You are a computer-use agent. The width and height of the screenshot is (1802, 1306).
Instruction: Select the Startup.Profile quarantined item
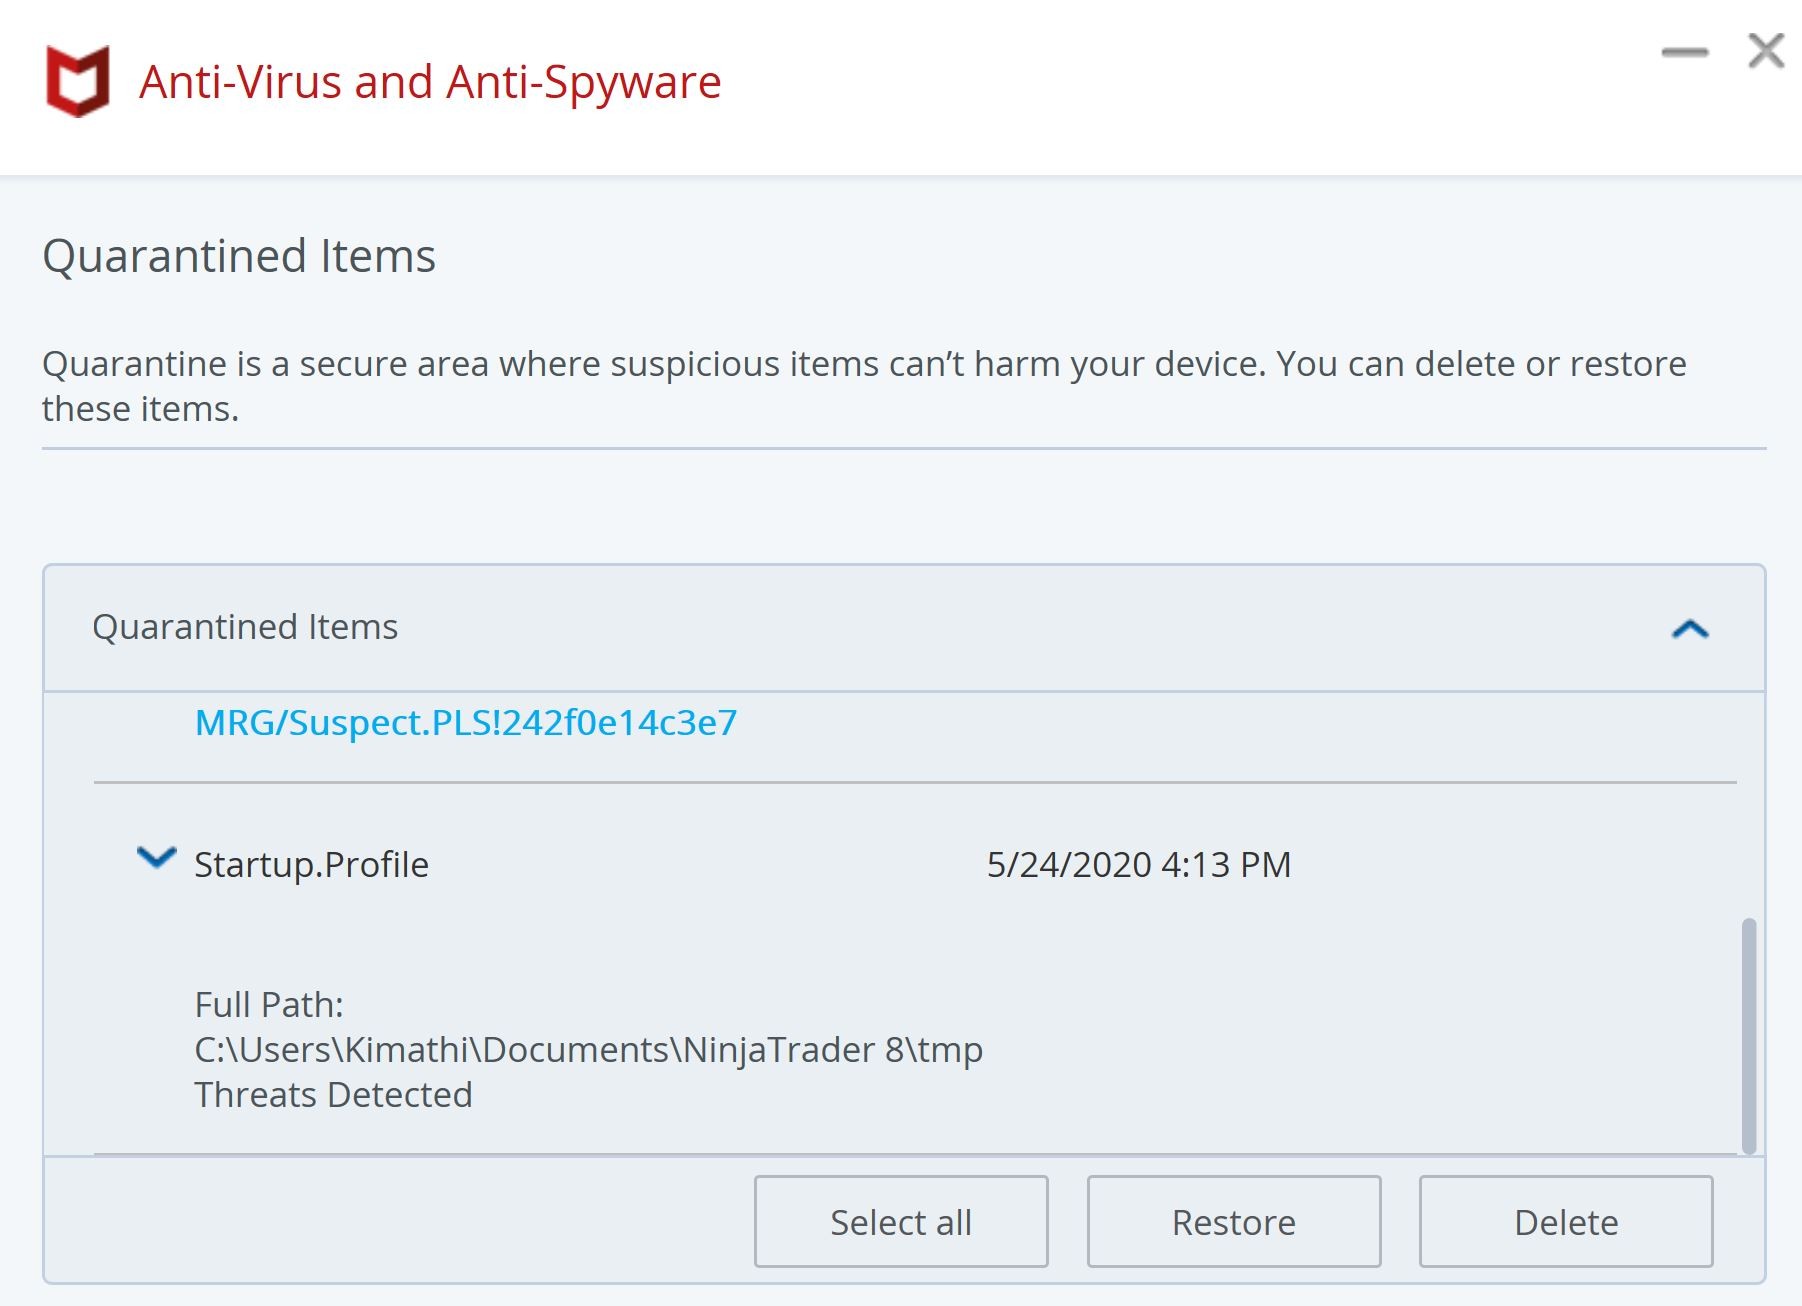point(311,864)
